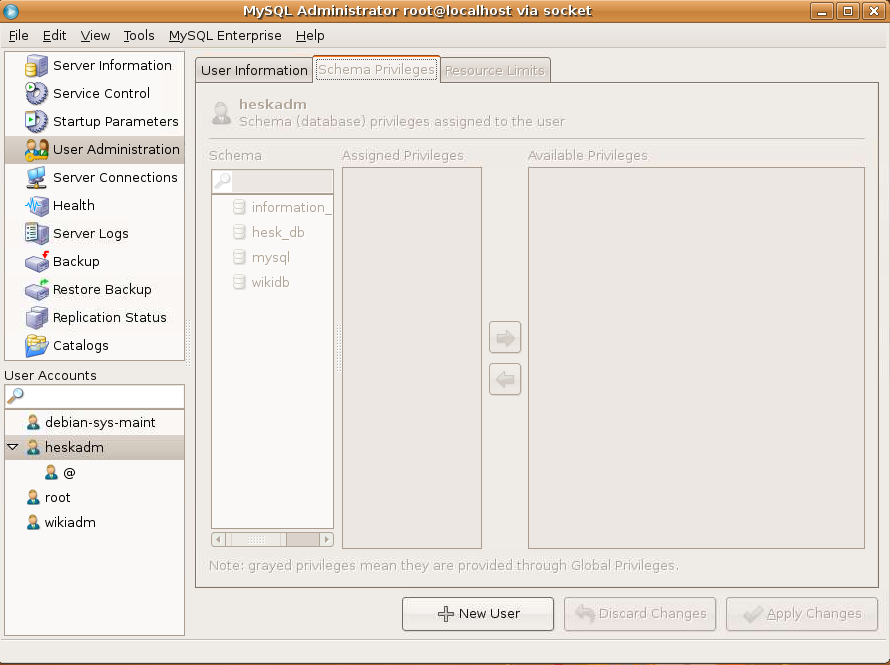Select the mysql schema name

271,258
